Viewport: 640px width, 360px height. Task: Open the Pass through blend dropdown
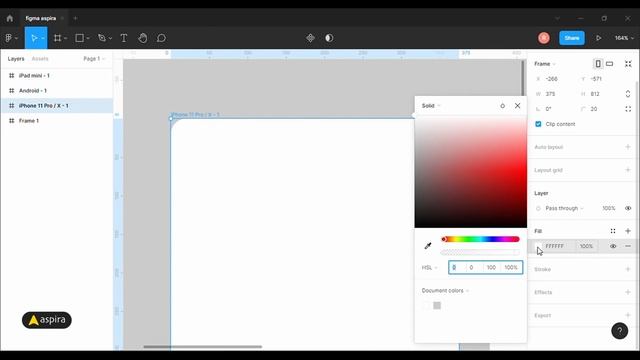564,208
